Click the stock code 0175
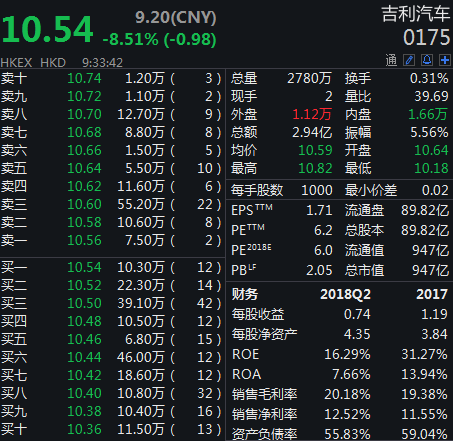 [x=427, y=37]
